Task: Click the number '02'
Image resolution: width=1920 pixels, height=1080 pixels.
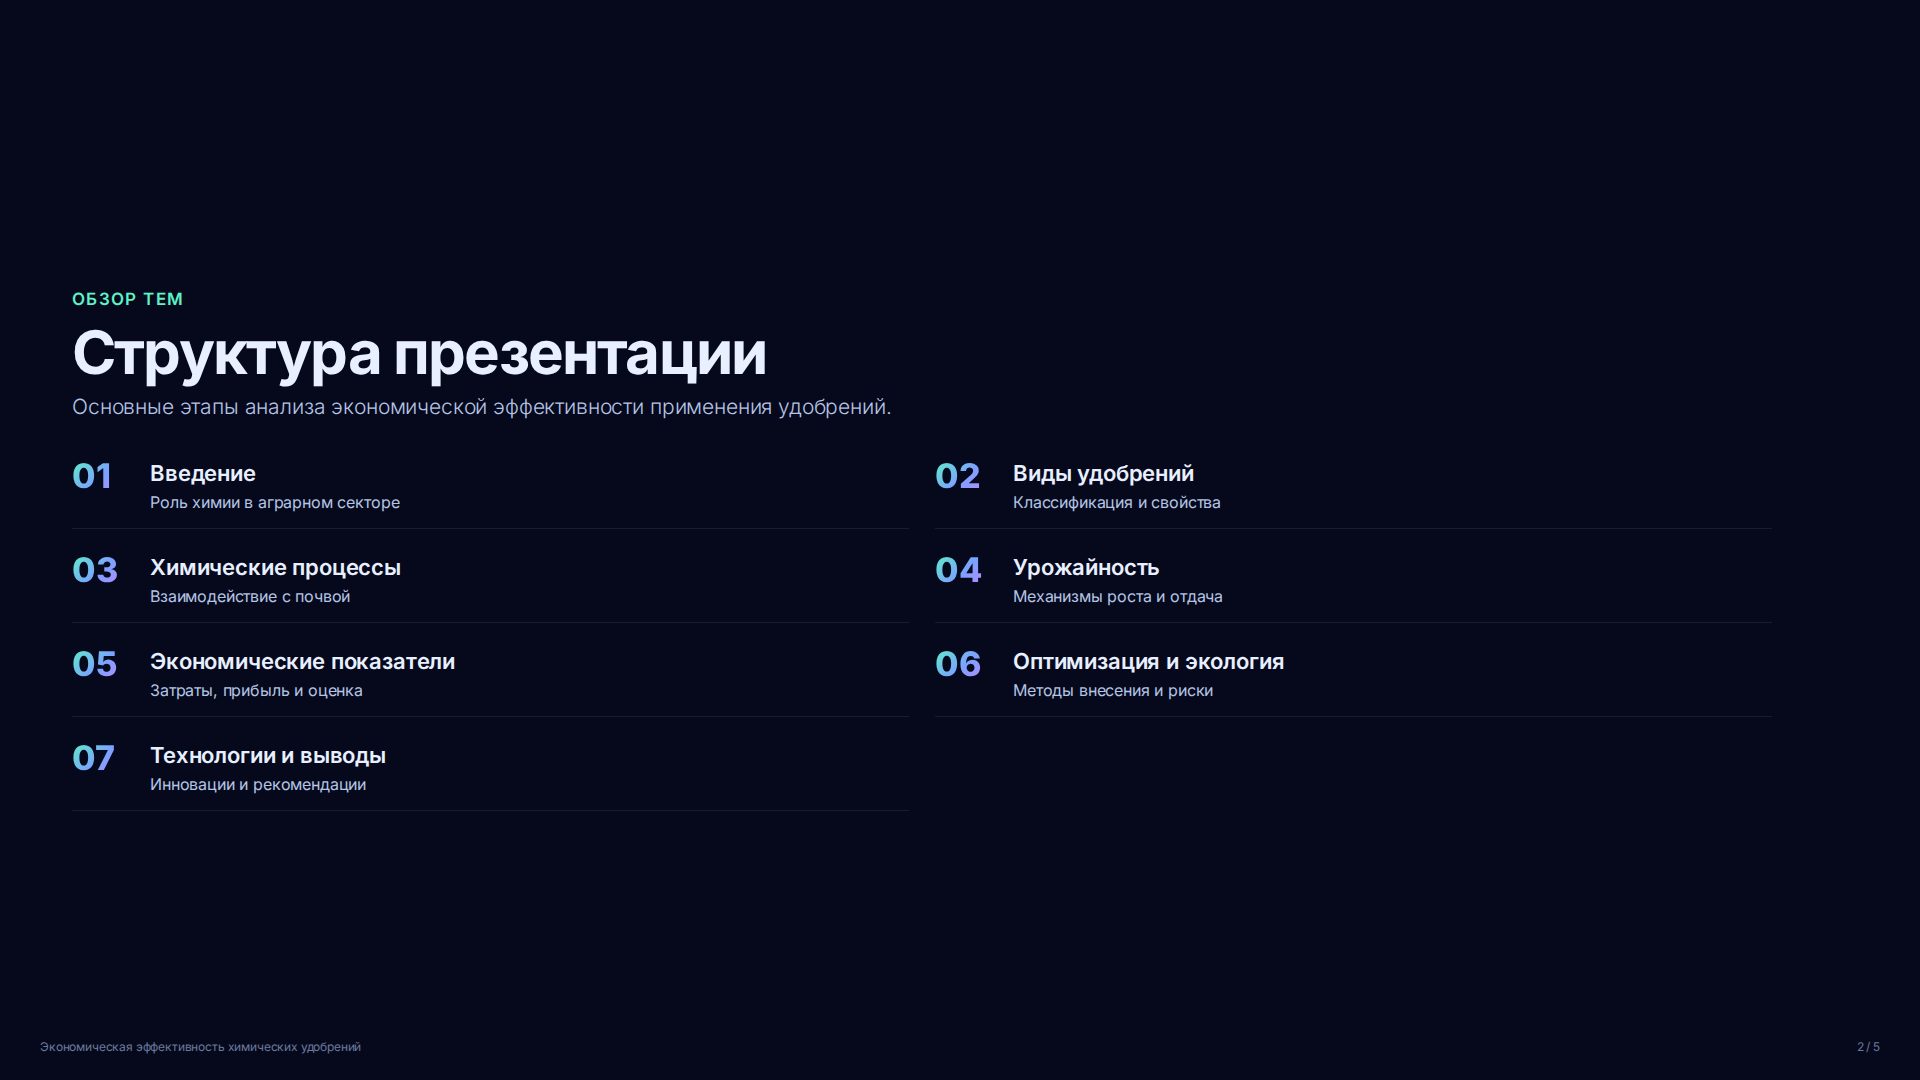Action: tap(957, 476)
